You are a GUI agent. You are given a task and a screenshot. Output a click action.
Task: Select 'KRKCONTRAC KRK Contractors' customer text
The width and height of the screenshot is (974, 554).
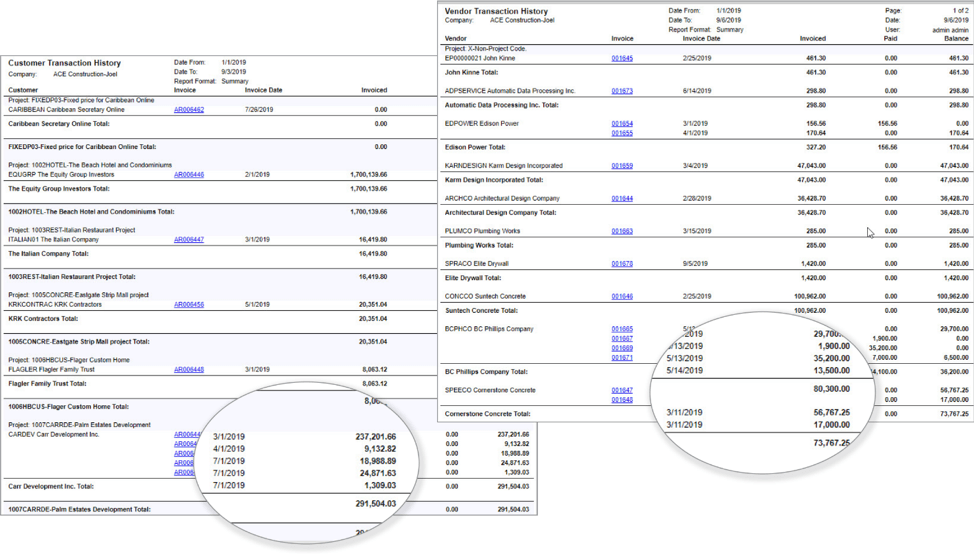(55, 305)
